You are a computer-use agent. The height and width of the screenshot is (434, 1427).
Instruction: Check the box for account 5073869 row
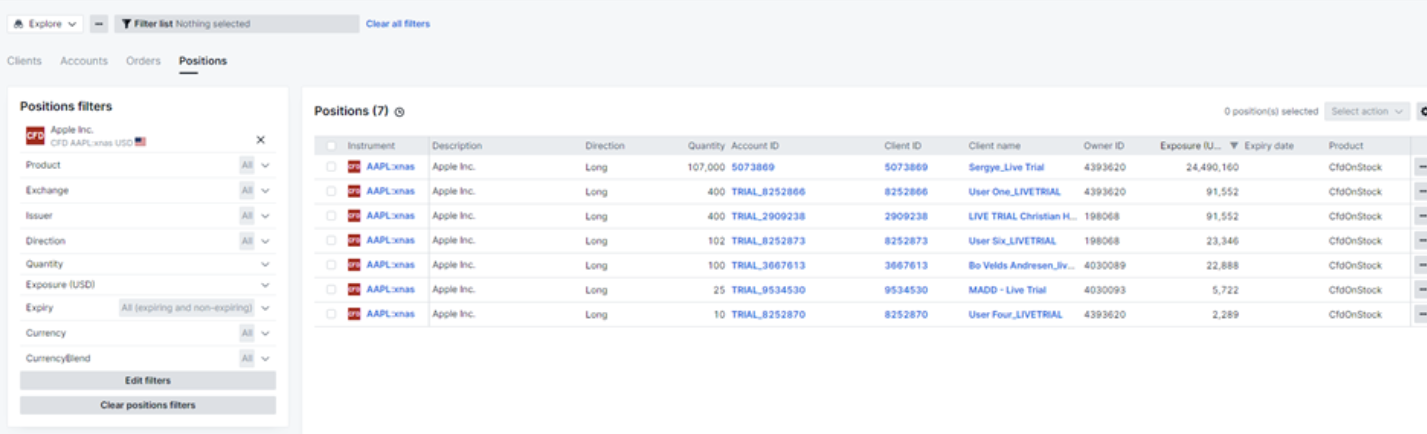[x=331, y=167]
